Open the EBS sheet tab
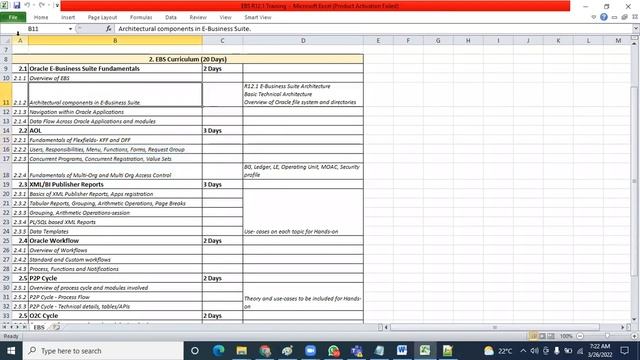 pos(39,327)
